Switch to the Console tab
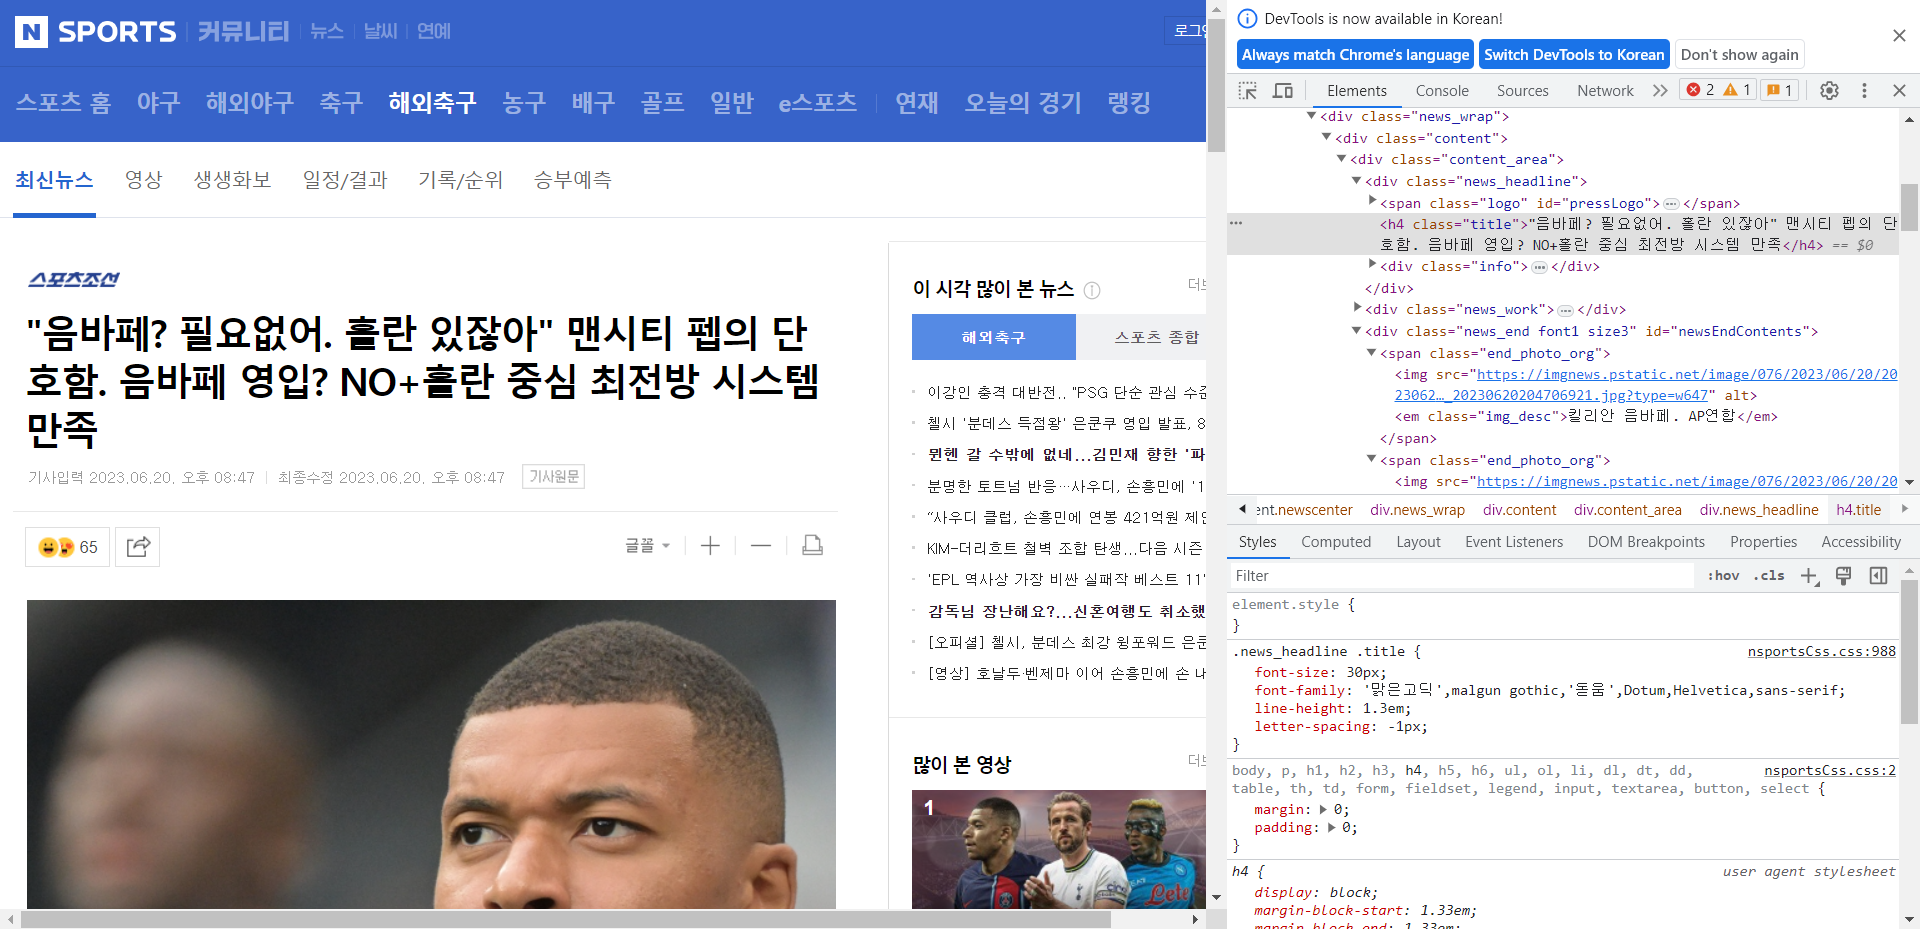The image size is (1920, 929). (1442, 90)
